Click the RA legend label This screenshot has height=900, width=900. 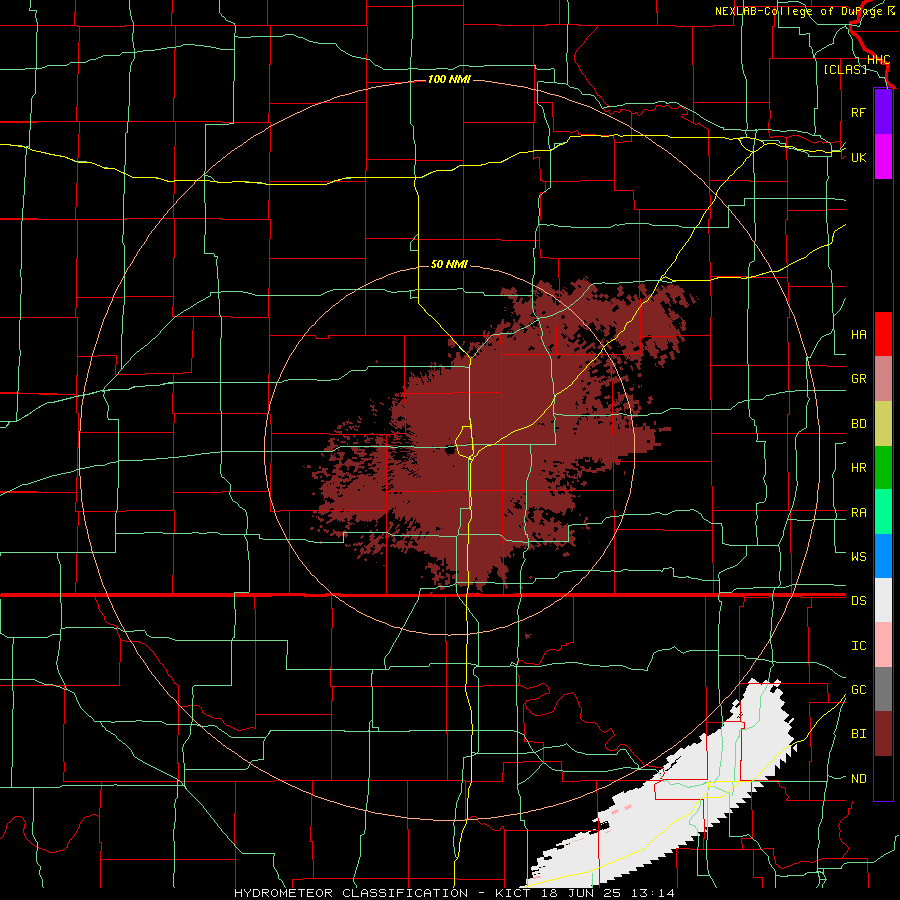(x=858, y=512)
